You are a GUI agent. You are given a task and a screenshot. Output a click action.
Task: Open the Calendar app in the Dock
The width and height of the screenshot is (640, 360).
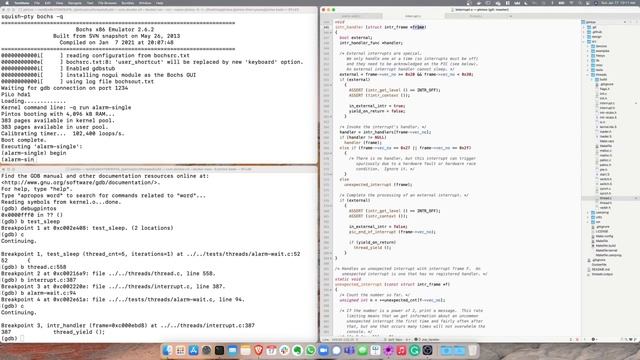[x=271, y=350]
